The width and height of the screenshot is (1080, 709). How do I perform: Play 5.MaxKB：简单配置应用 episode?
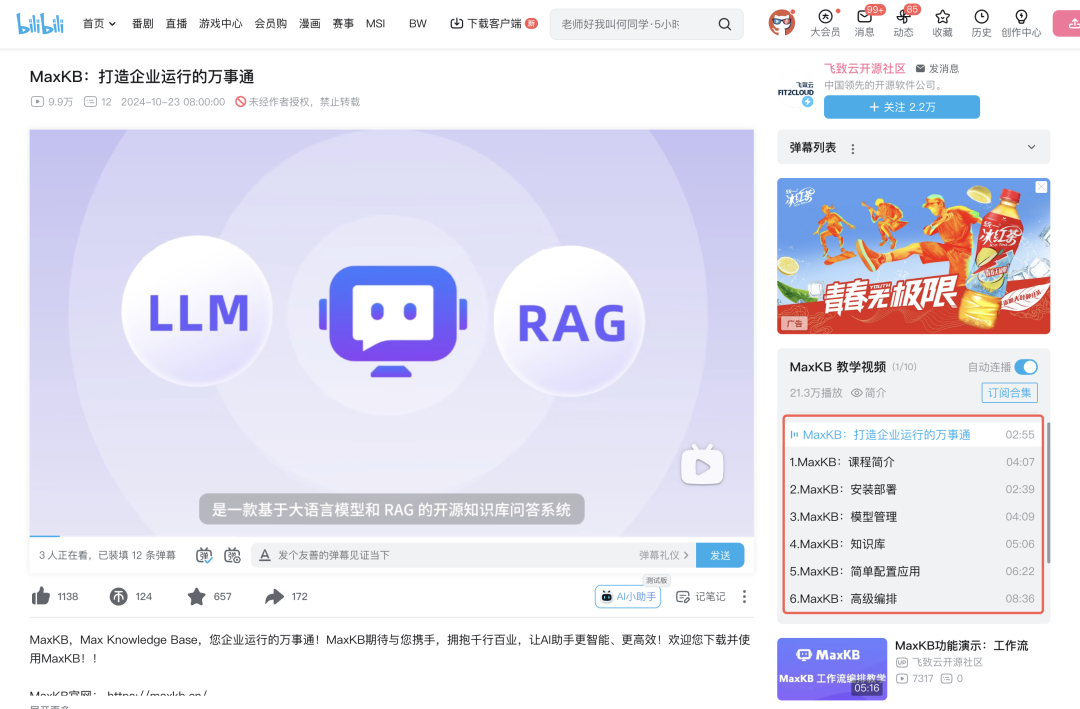click(x=912, y=571)
